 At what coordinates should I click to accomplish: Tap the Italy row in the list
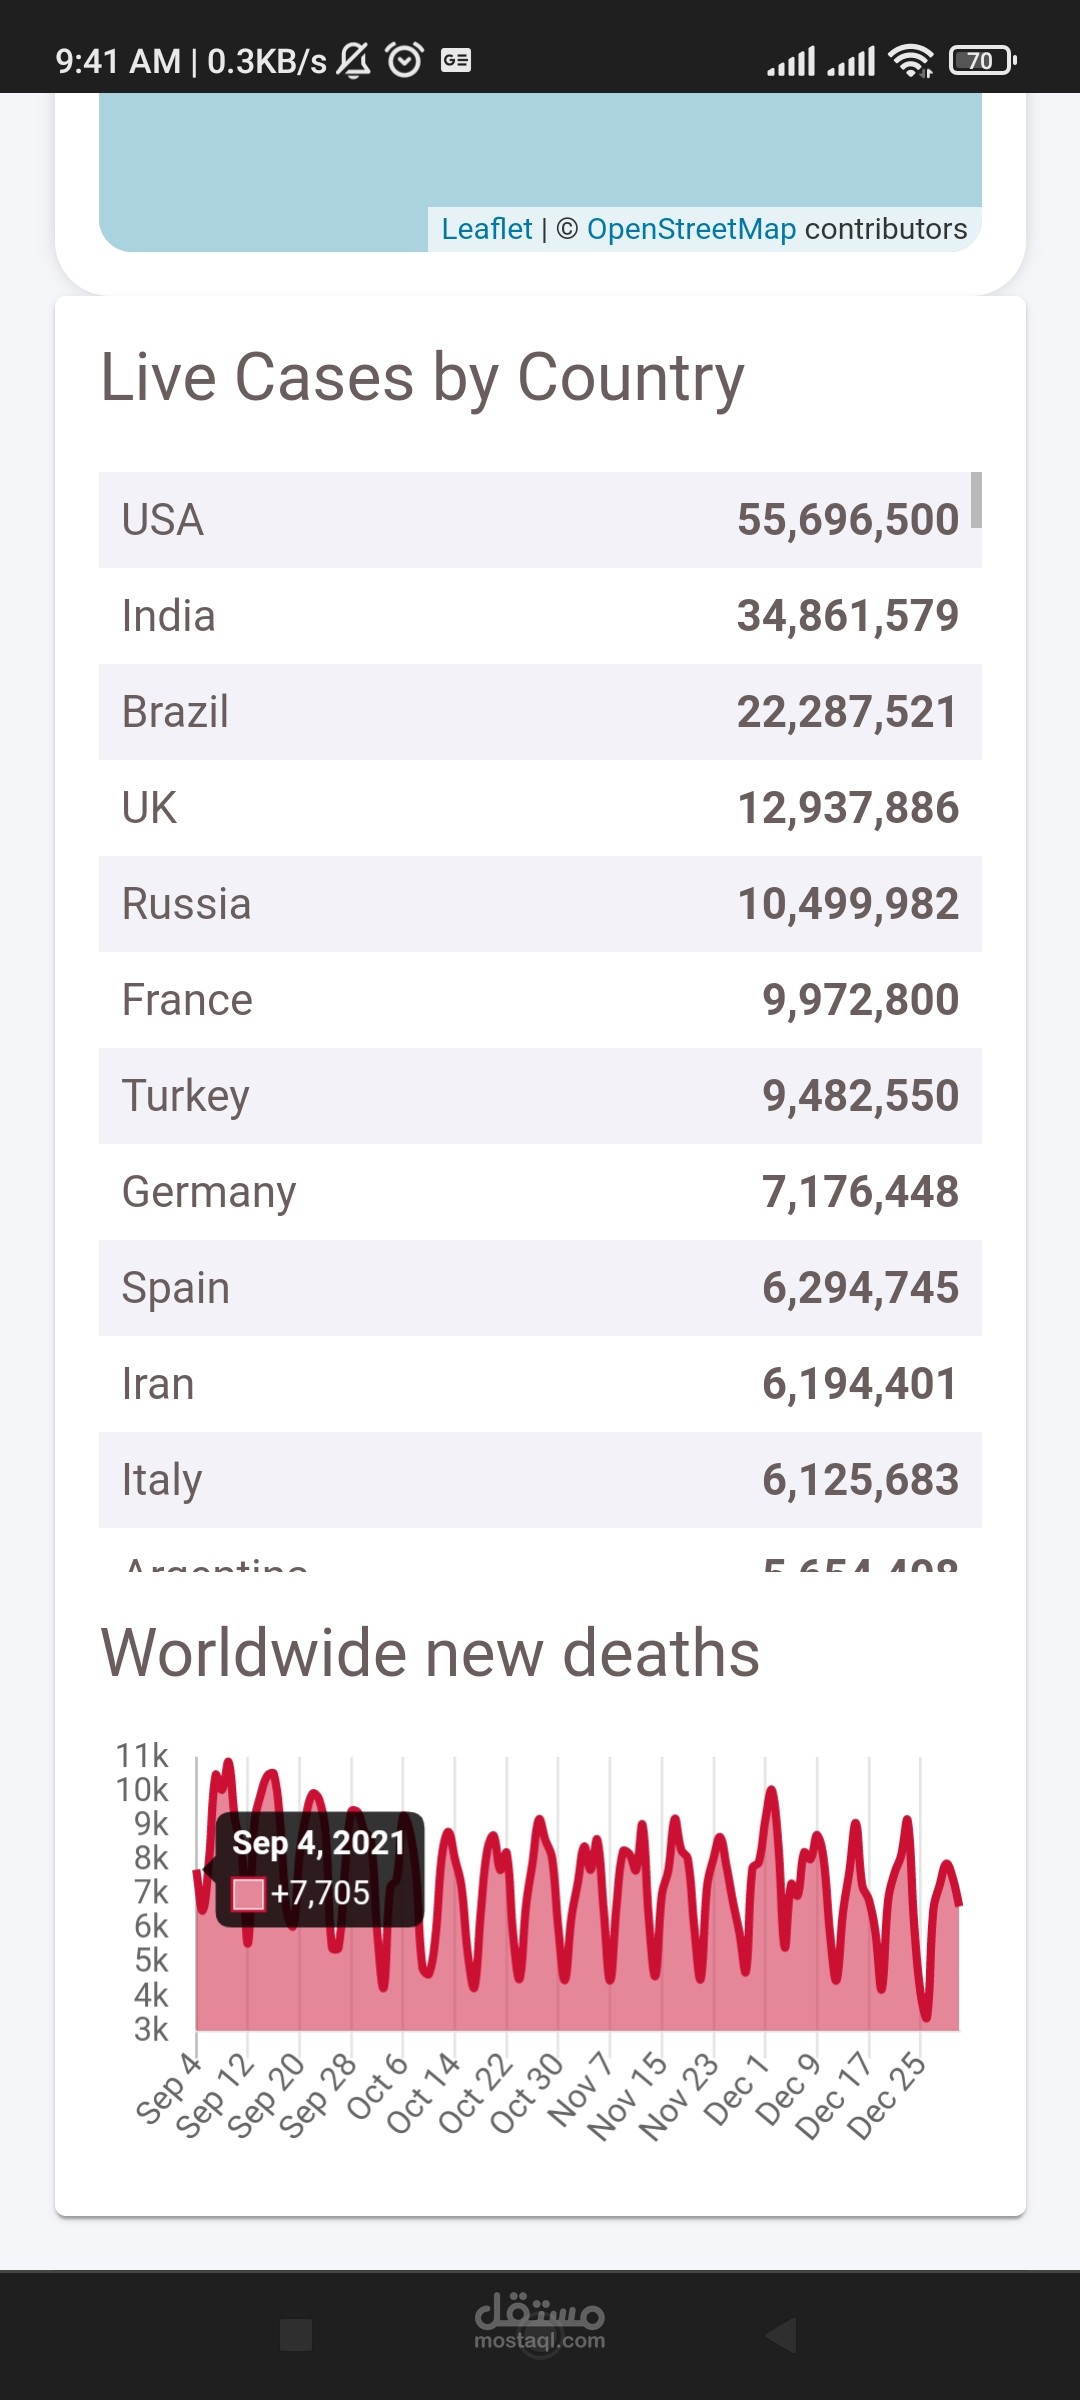[540, 1480]
